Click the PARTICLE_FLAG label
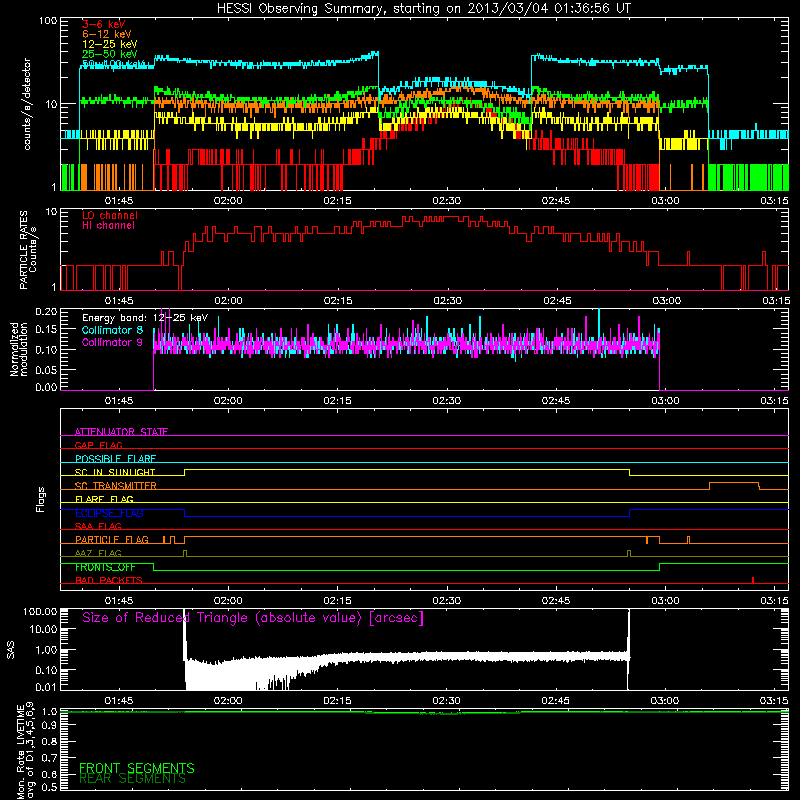 click(x=112, y=540)
